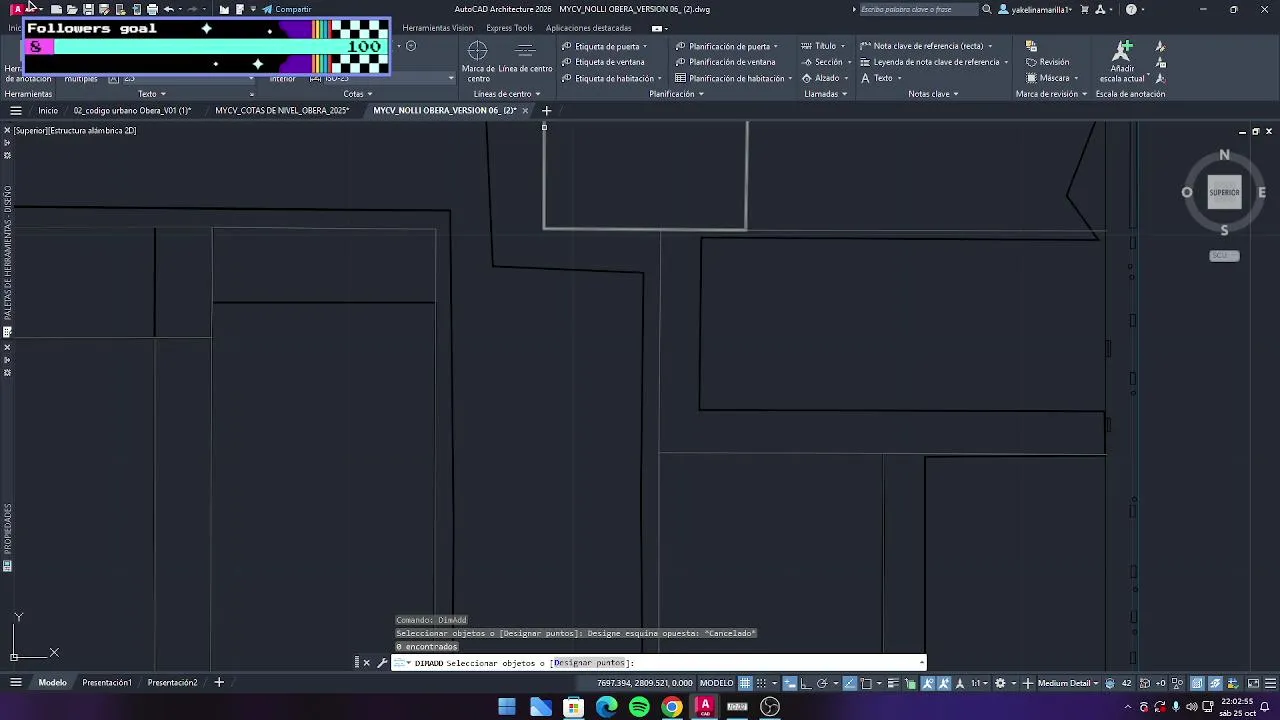The height and width of the screenshot is (720, 1280).
Task: Switch to Presentación1 layout tab
Action: pos(107,683)
